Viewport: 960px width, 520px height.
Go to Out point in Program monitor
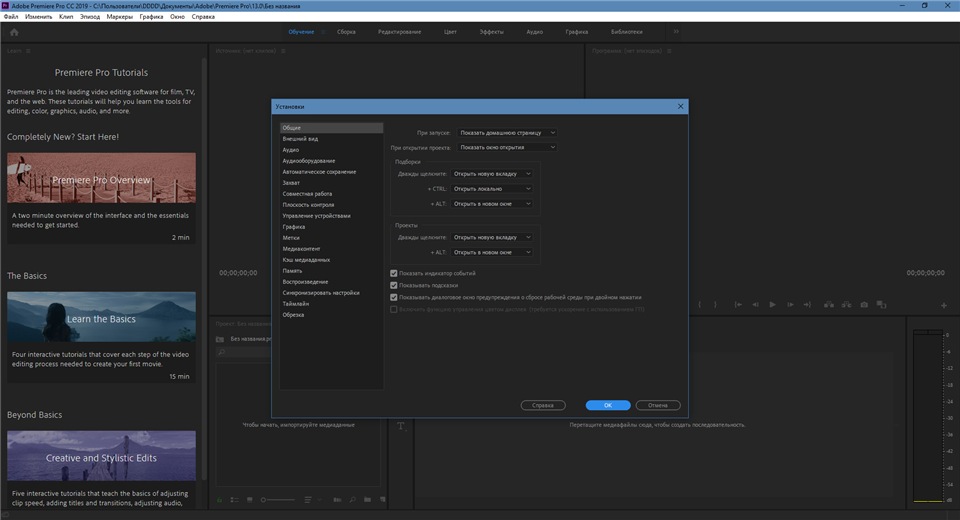807,304
